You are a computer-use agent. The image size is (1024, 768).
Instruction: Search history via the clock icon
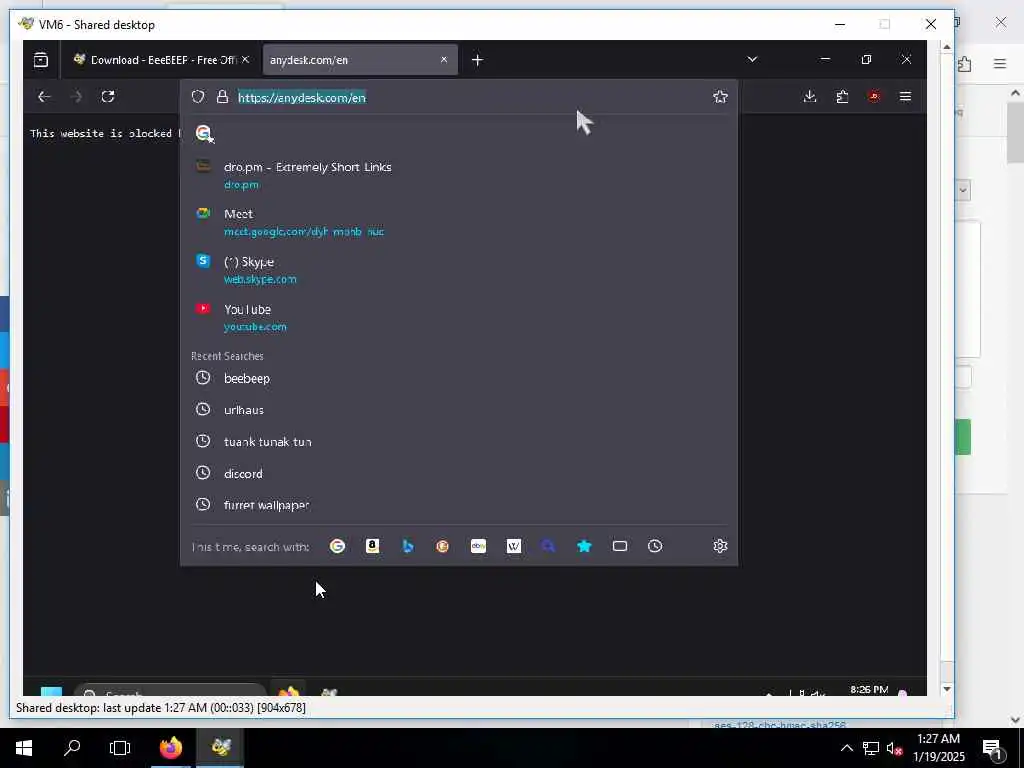tap(655, 546)
